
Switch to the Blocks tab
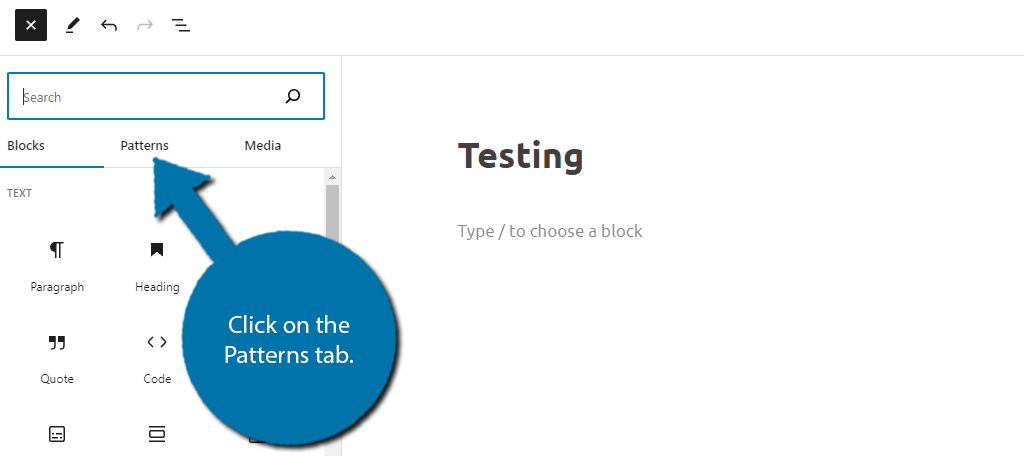point(26,146)
